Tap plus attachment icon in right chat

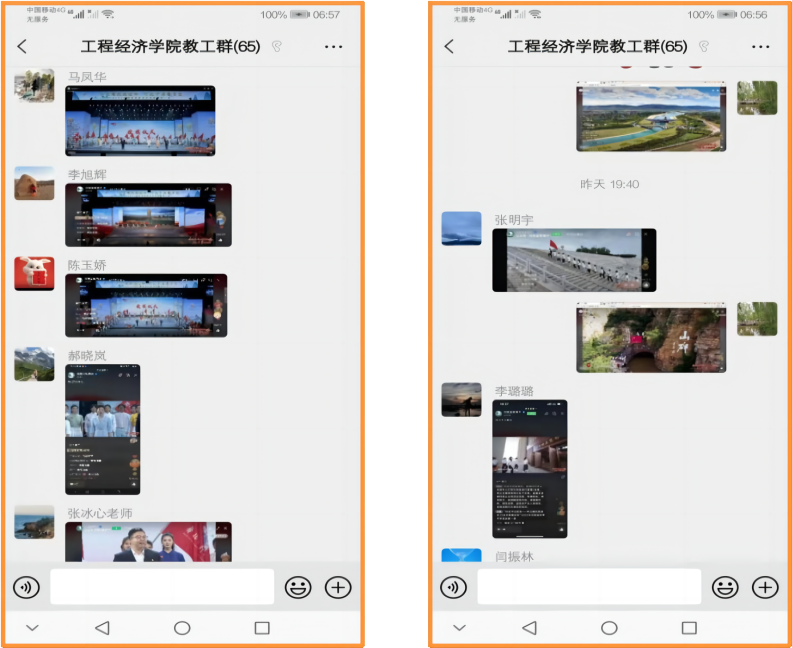tap(765, 587)
